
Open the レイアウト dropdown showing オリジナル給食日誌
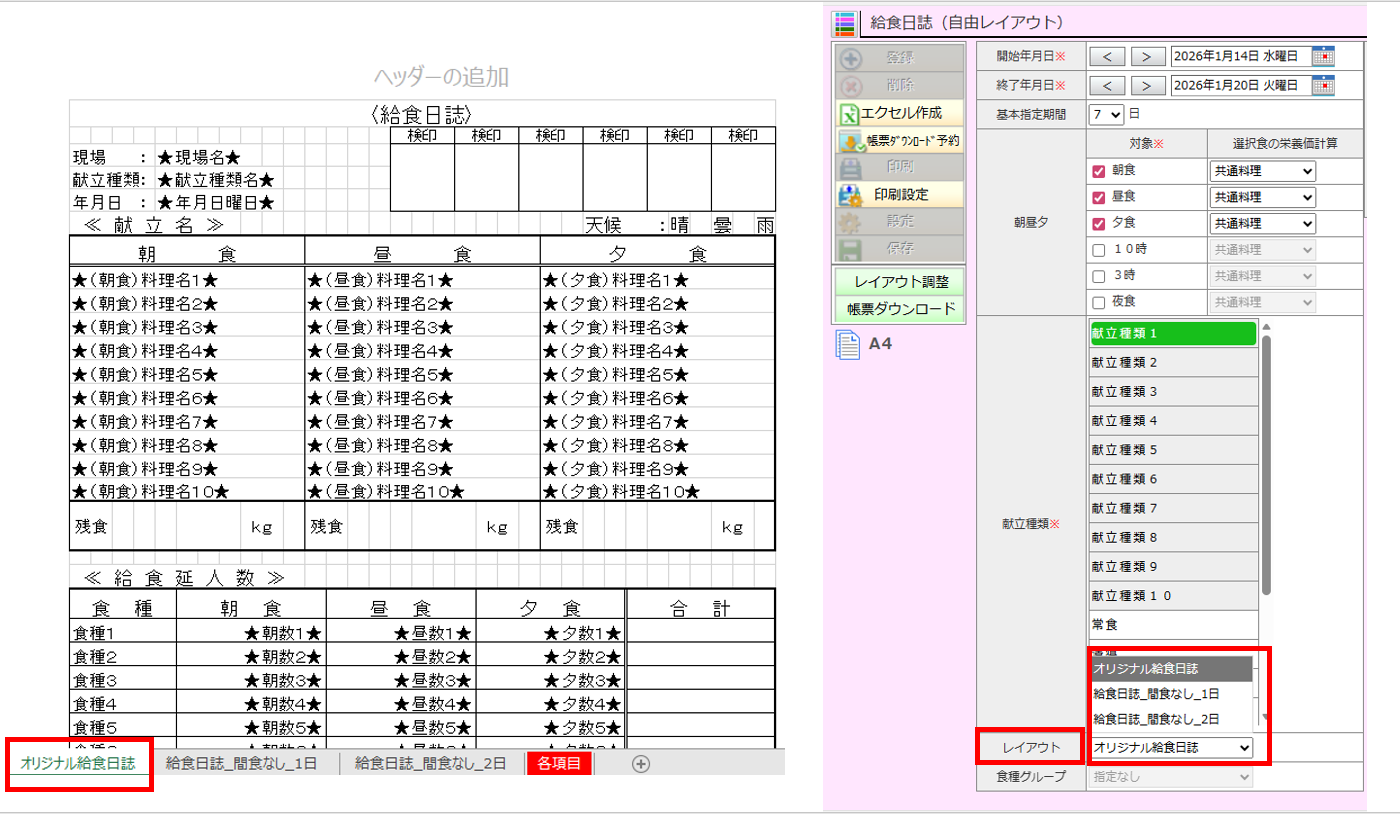coord(1171,748)
